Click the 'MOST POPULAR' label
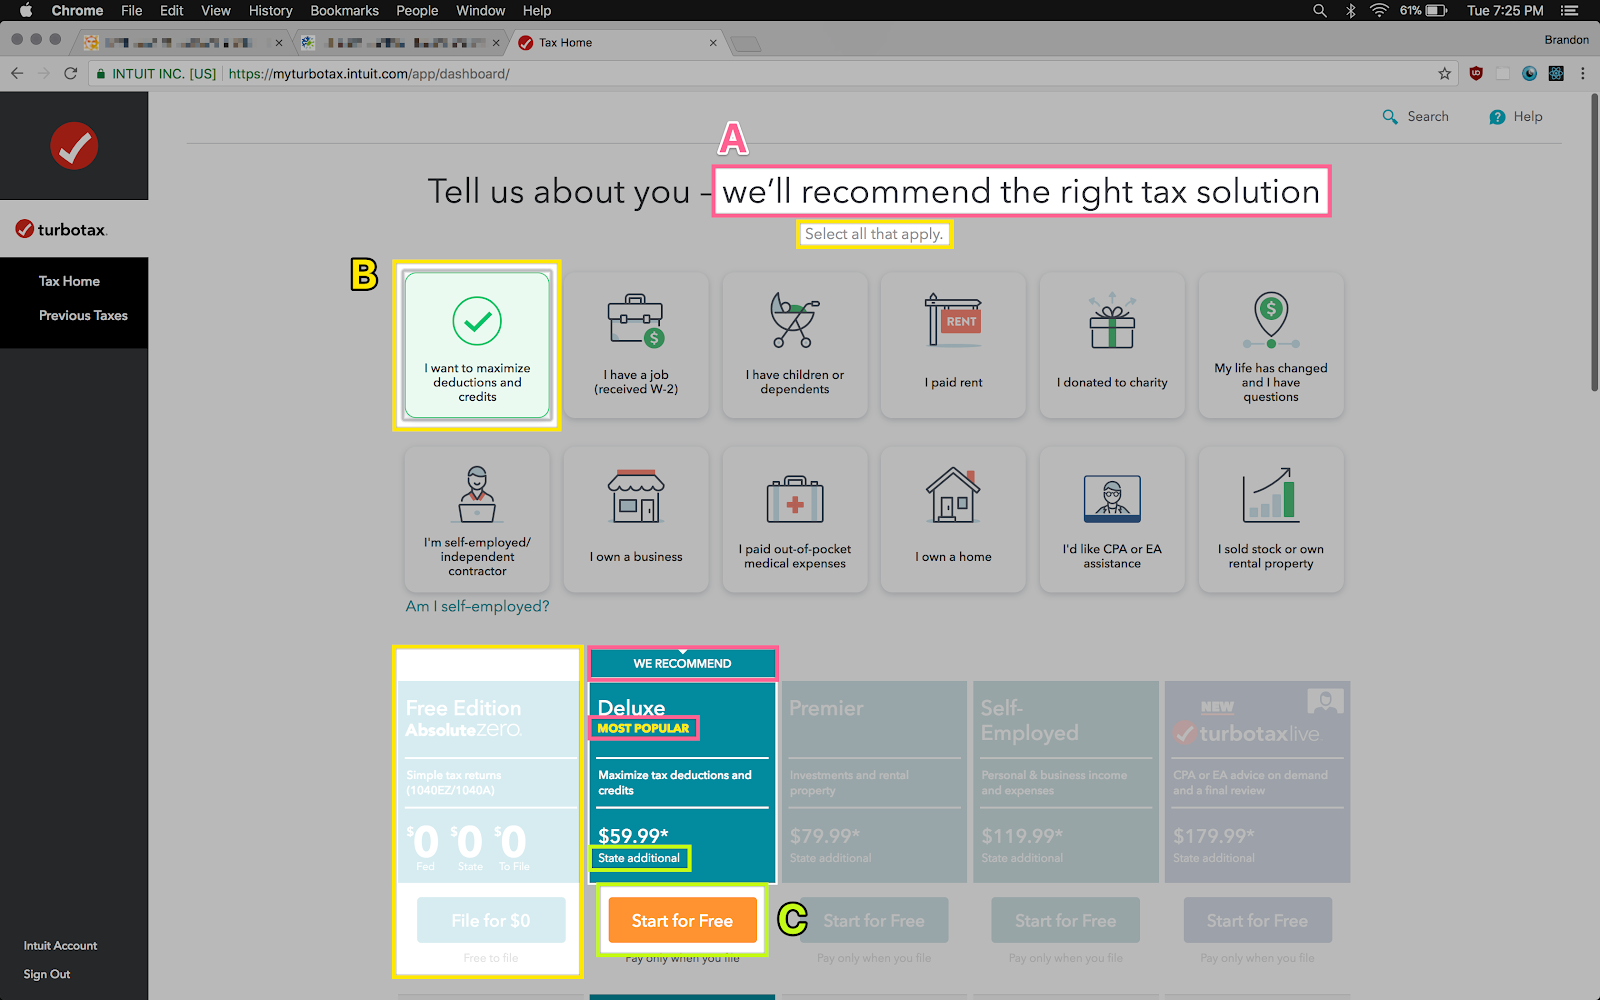Image resolution: width=1600 pixels, height=1000 pixels. [643, 728]
